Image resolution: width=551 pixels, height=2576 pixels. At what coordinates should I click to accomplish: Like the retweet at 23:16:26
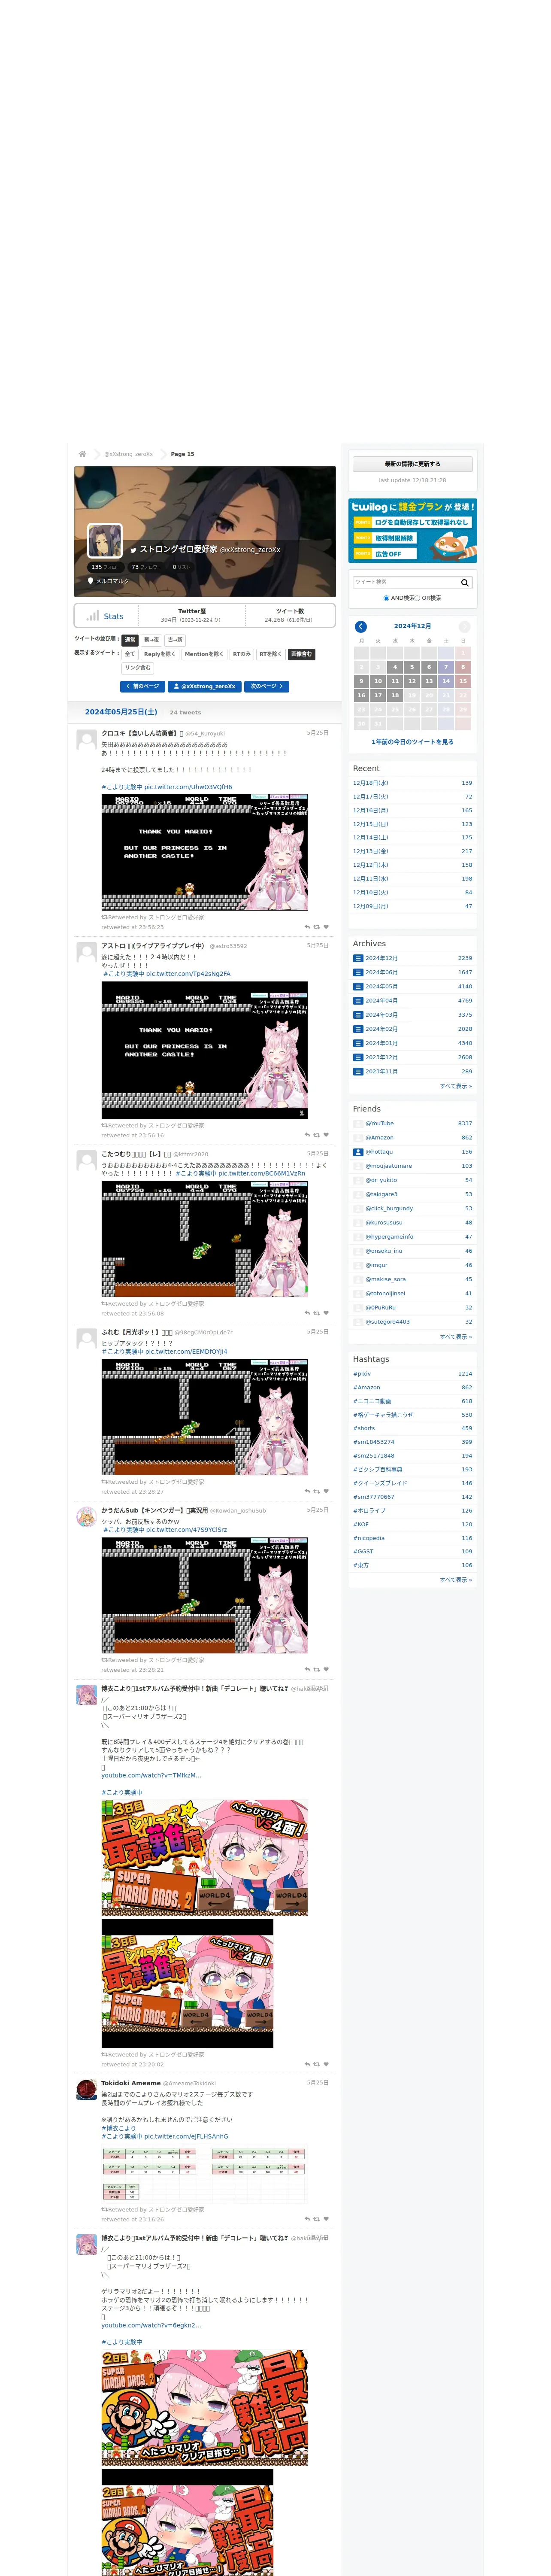[x=326, y=2219]
